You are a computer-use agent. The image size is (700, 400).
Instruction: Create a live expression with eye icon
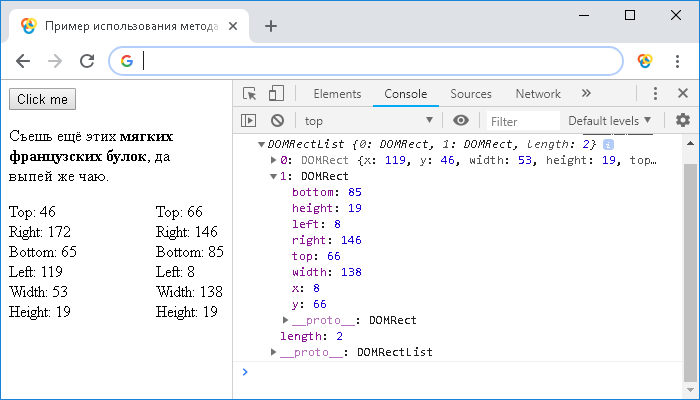[x=461, y=121]
